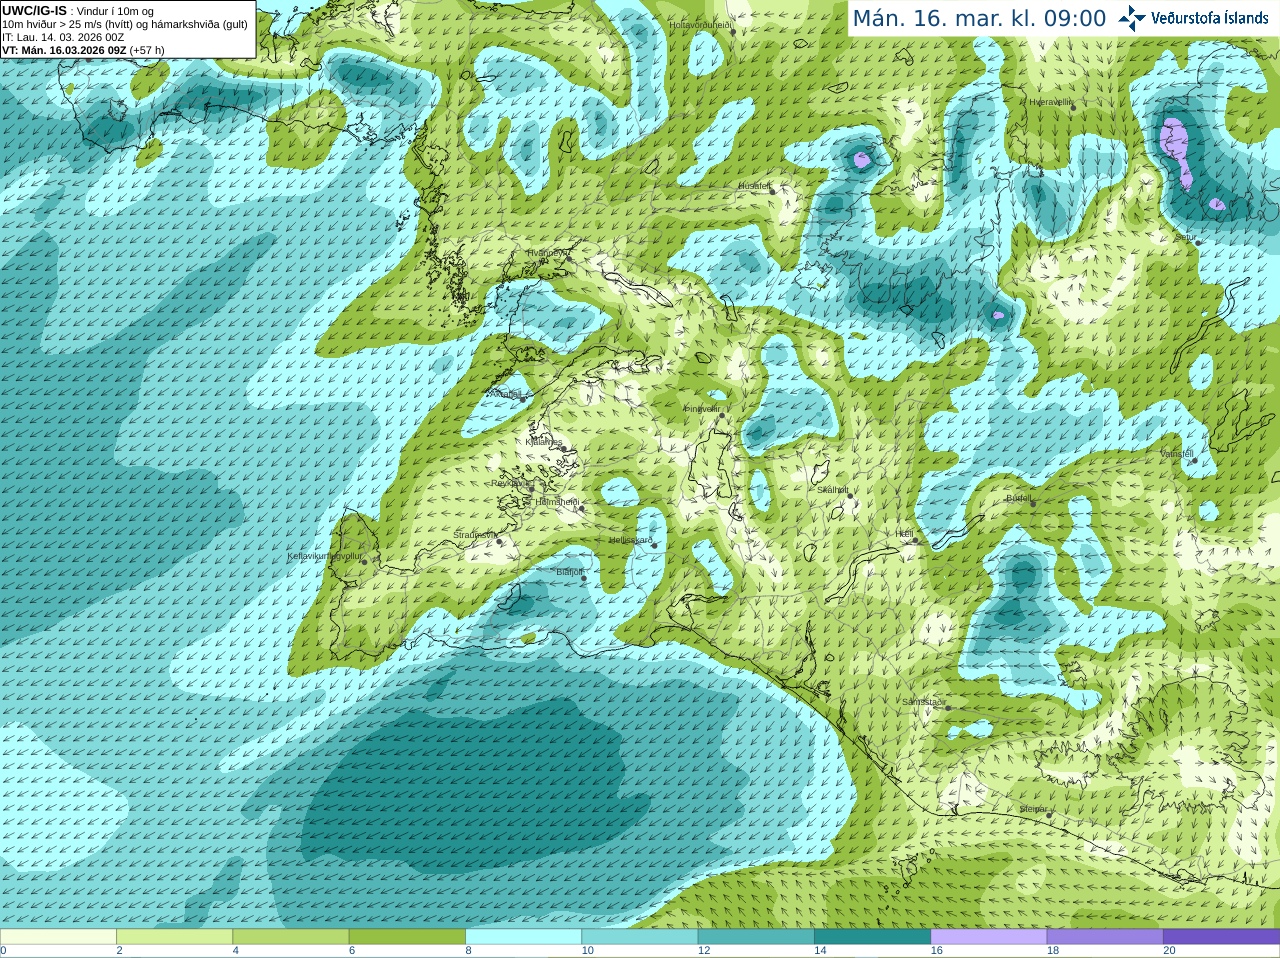Click the Bláfjöll station label
The image size is (1280, 958).
tap(570, 572)
